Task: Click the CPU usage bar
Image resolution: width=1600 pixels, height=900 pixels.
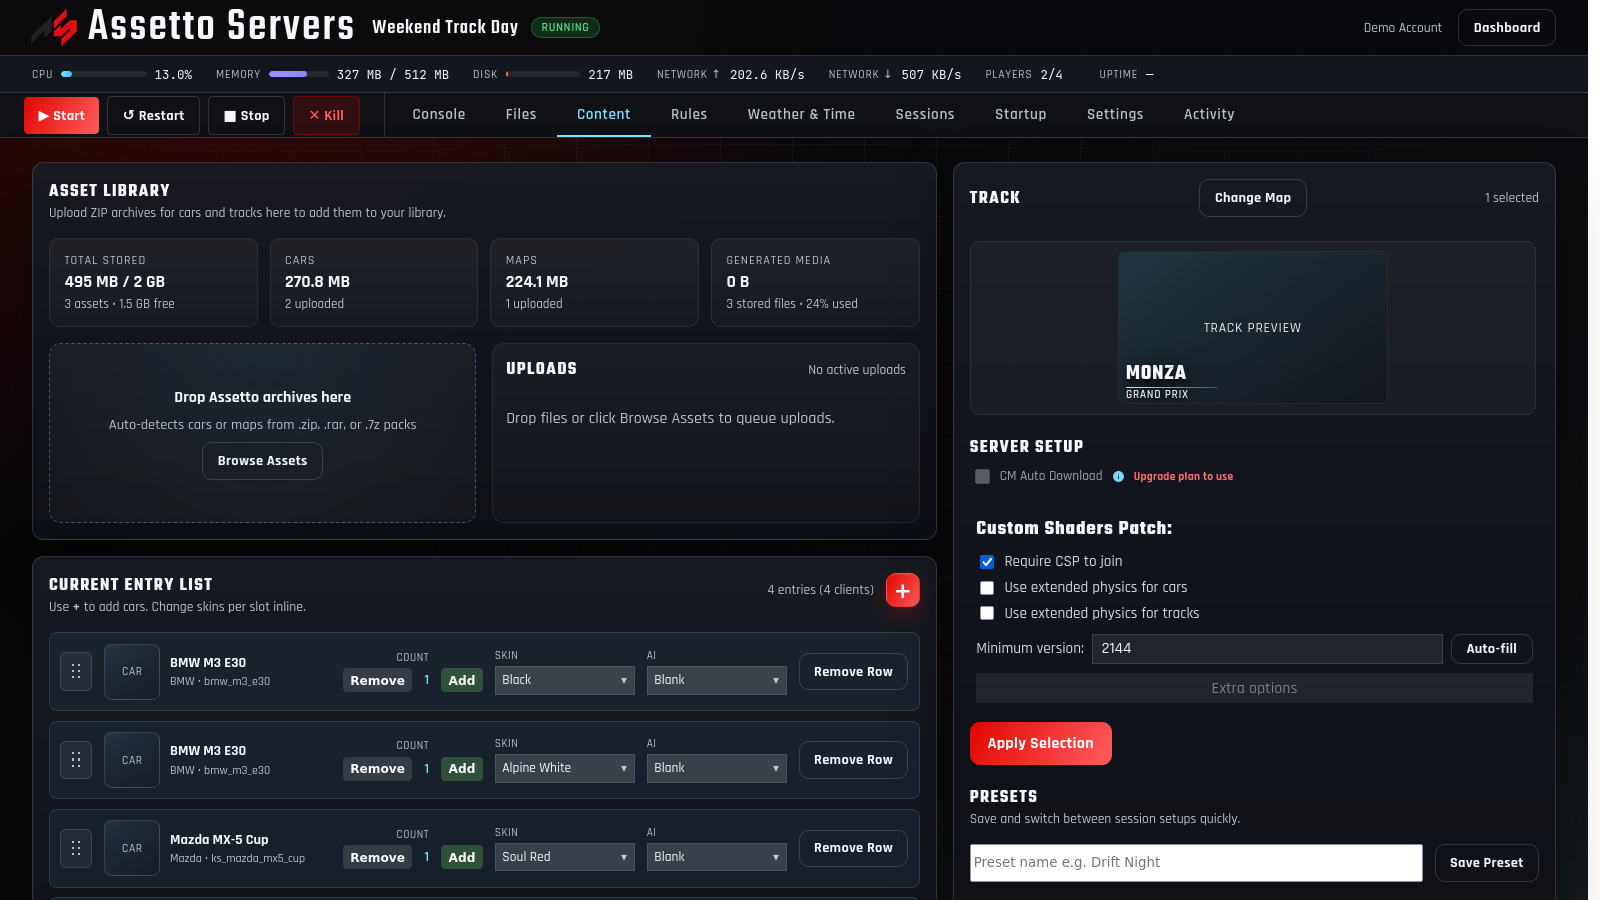Action: 104,74
